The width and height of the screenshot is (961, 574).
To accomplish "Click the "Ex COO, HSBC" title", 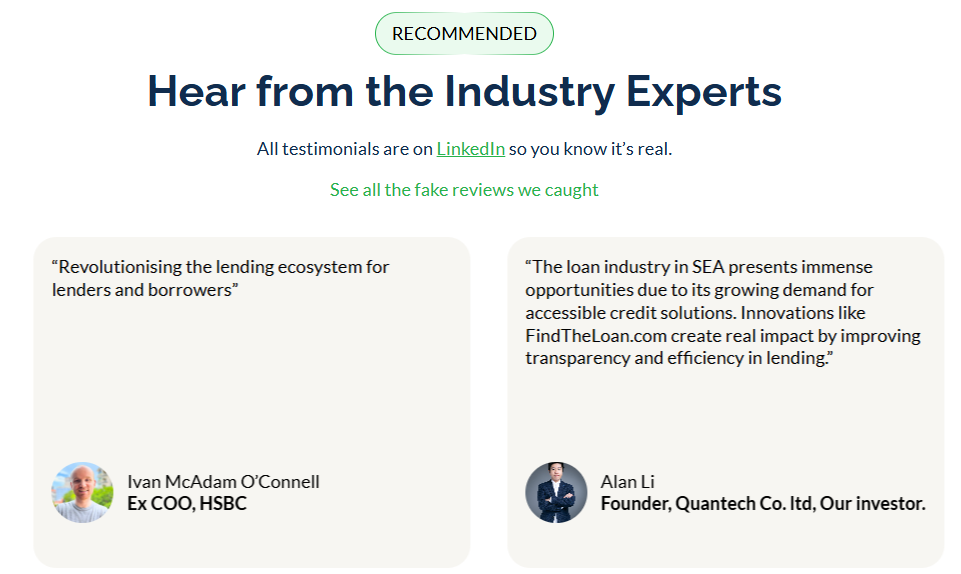I will click(x=187, y=503).
